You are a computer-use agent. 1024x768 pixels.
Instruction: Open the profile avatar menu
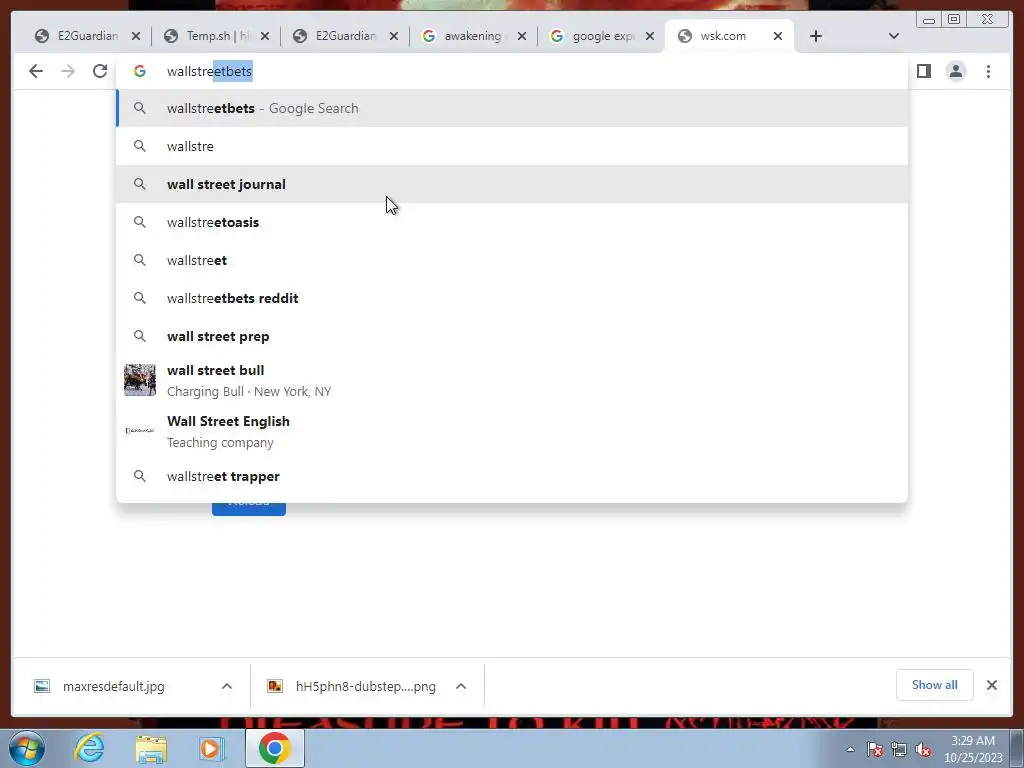[x=955, y=71]
